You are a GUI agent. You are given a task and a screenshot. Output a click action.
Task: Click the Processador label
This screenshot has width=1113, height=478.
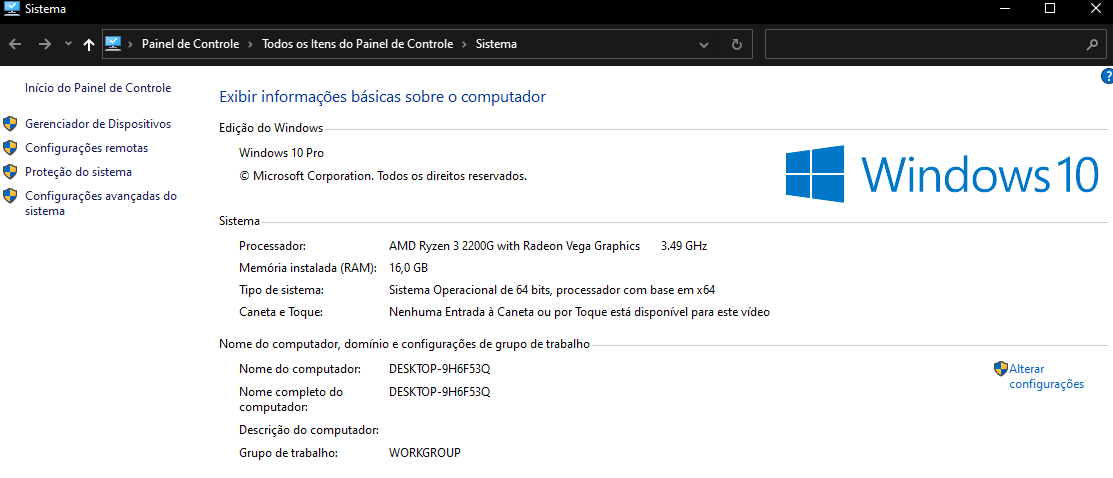point(273,246)
